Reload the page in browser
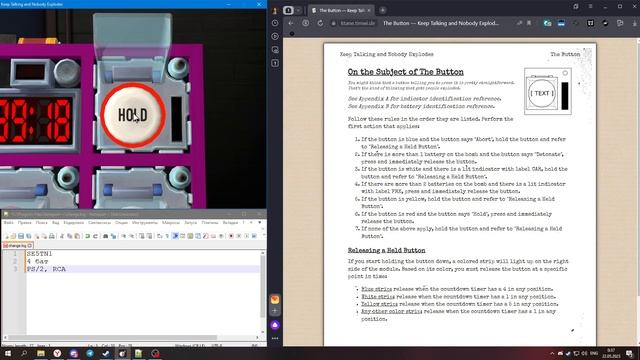This screenshot has width=640, height=360. coord(320,23)
